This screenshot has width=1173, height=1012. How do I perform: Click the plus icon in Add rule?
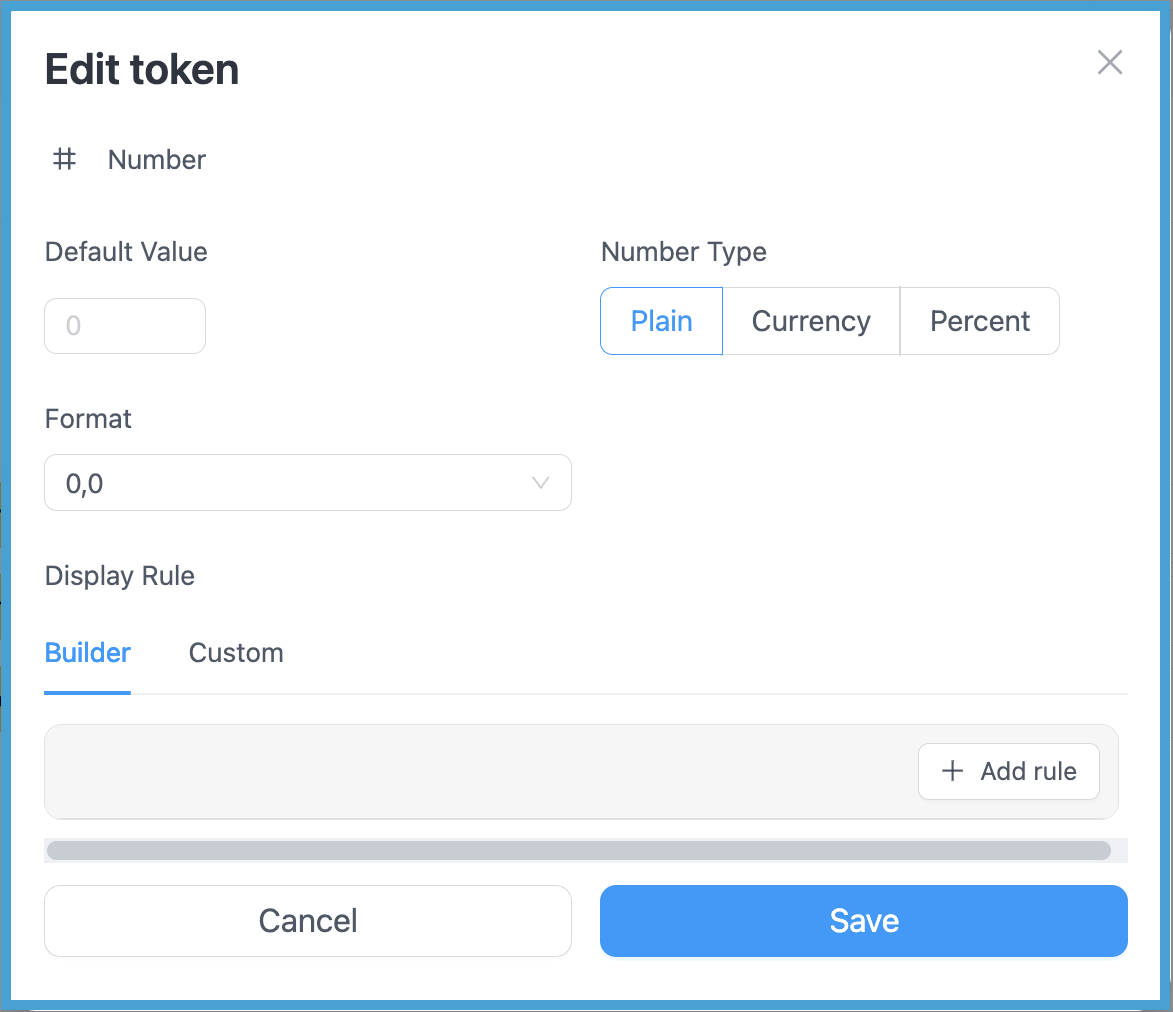[953, 771]
